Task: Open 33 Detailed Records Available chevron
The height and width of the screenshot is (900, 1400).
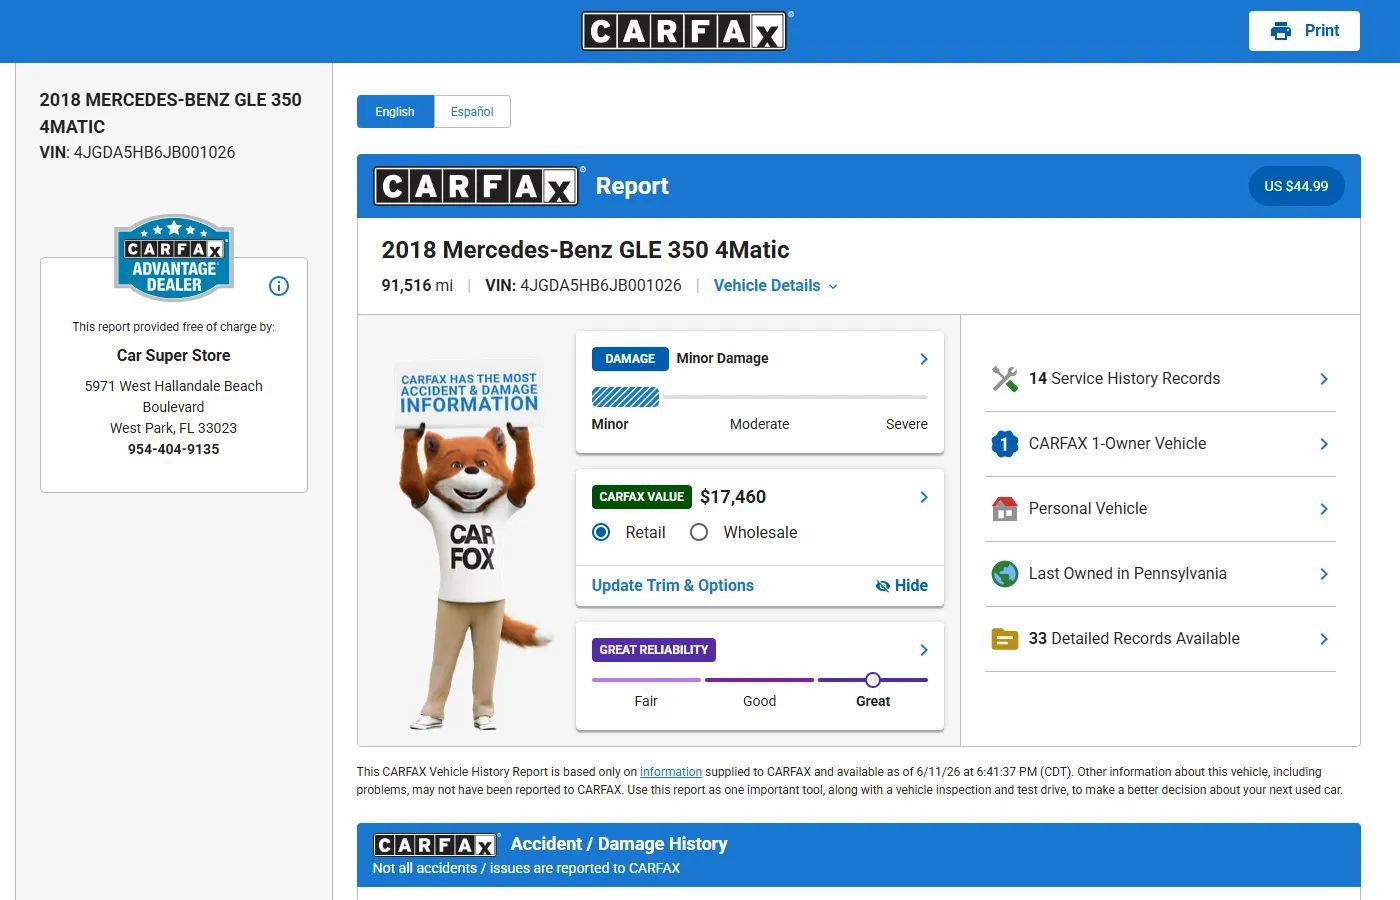Action: [1324, 639]
